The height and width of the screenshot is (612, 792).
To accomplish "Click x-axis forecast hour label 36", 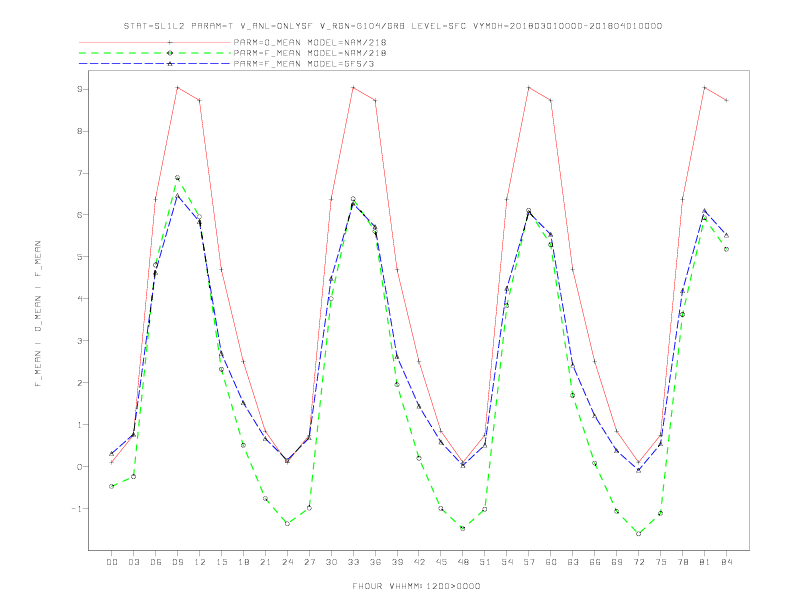I will 375,562.
